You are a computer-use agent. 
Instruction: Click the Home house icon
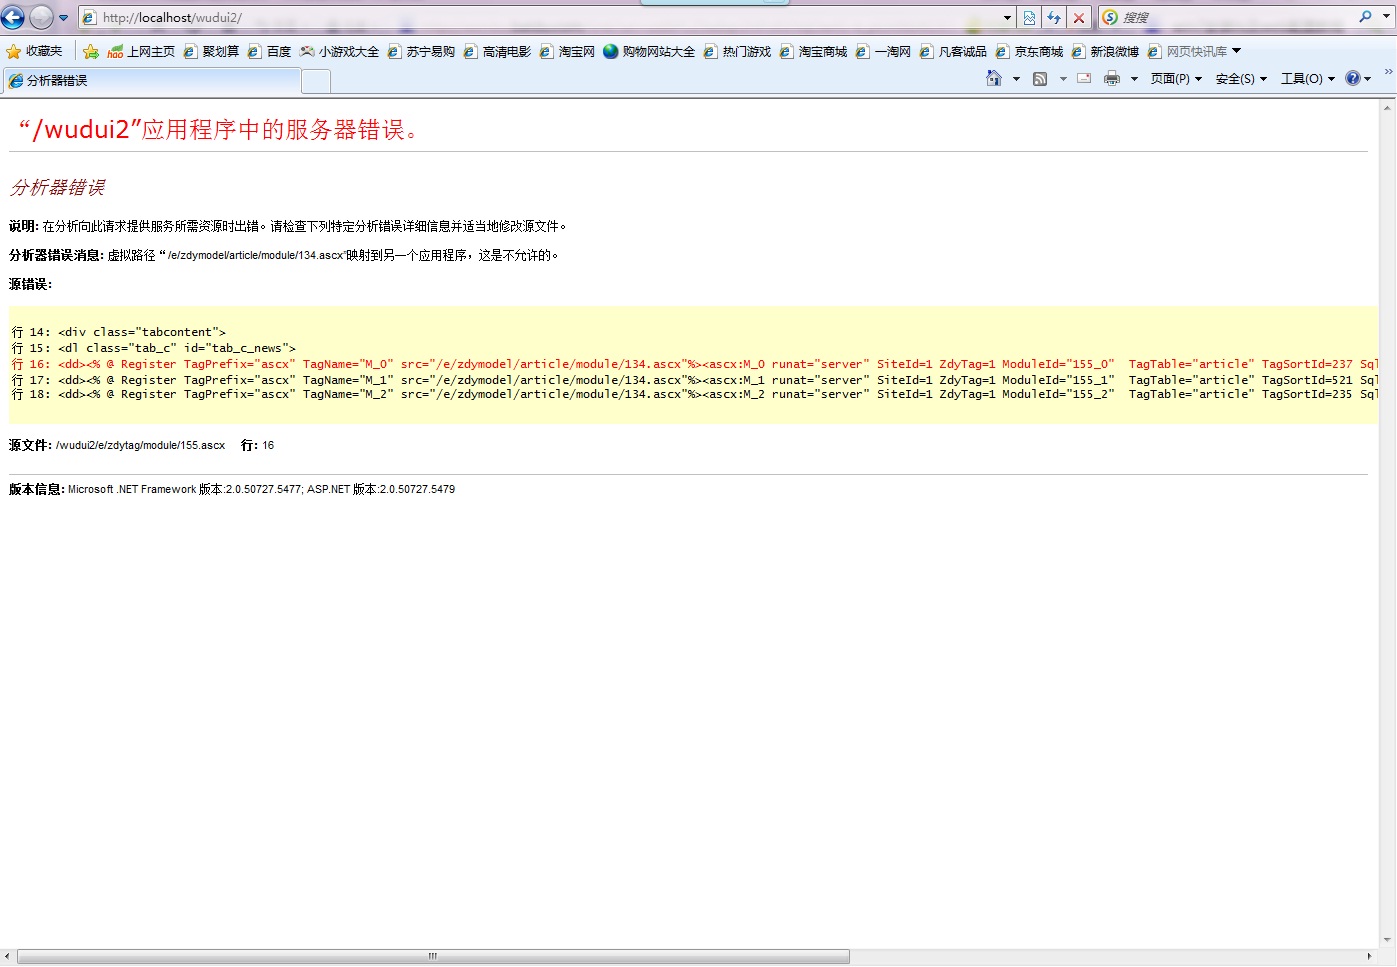coord(993,78)
